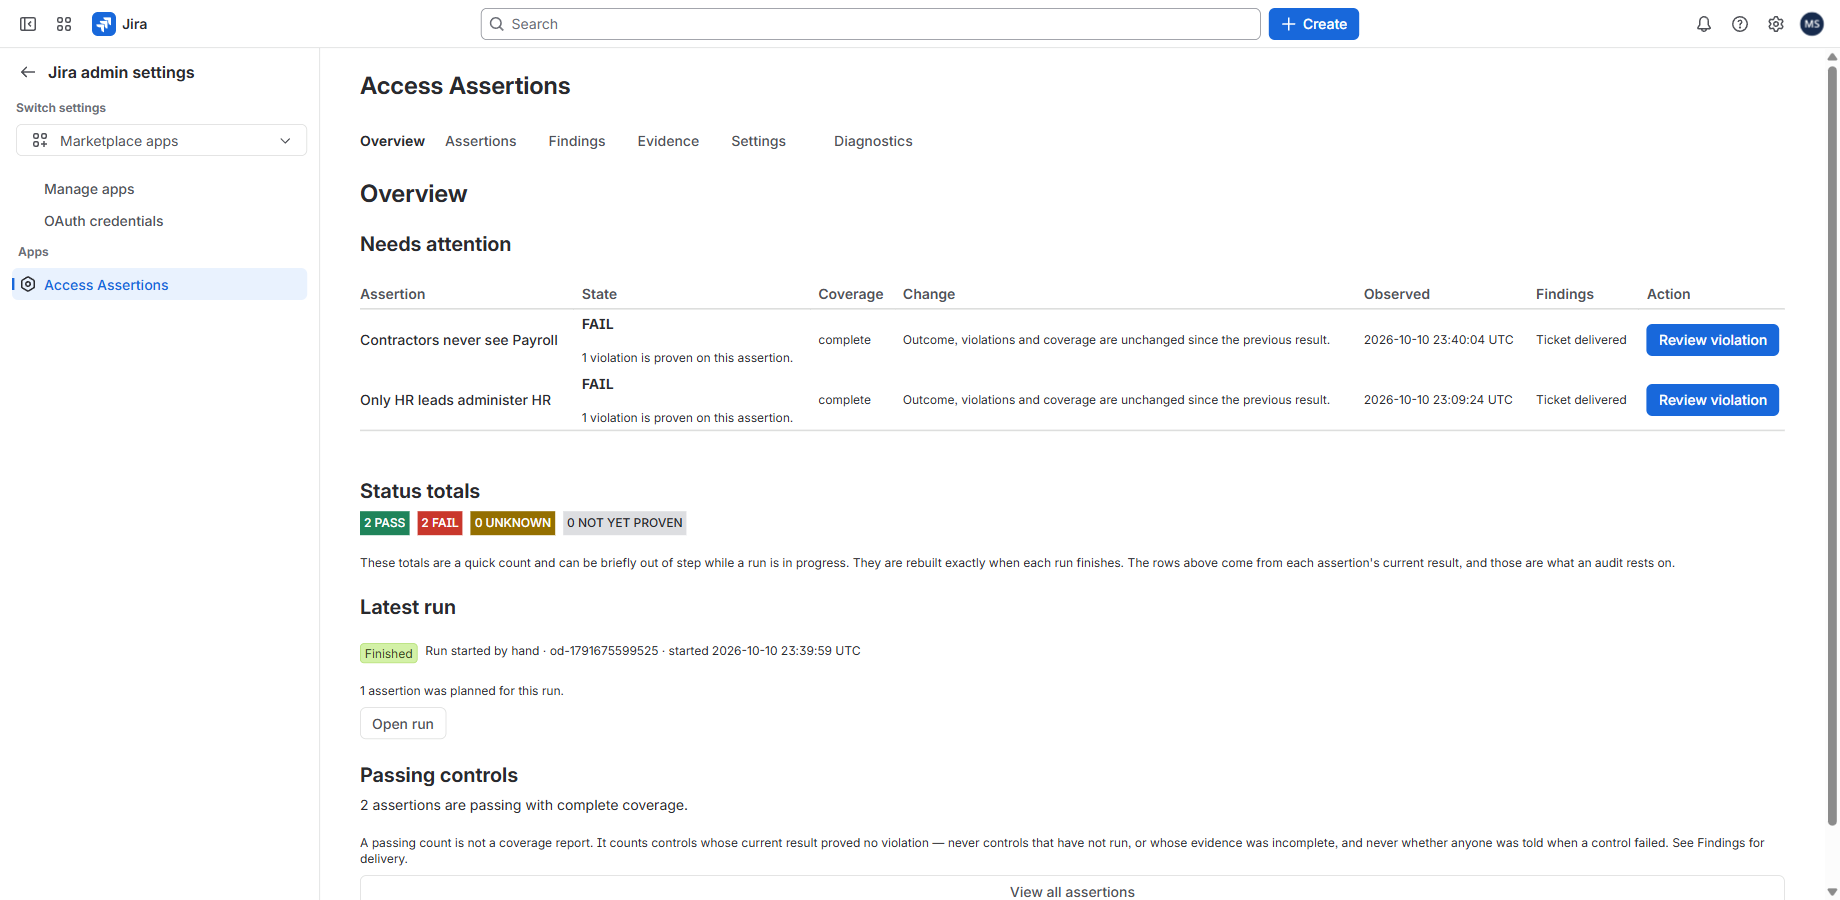
Task: Click the Access Assertions shield icon in sidebar
Action: tap(28, 284)
